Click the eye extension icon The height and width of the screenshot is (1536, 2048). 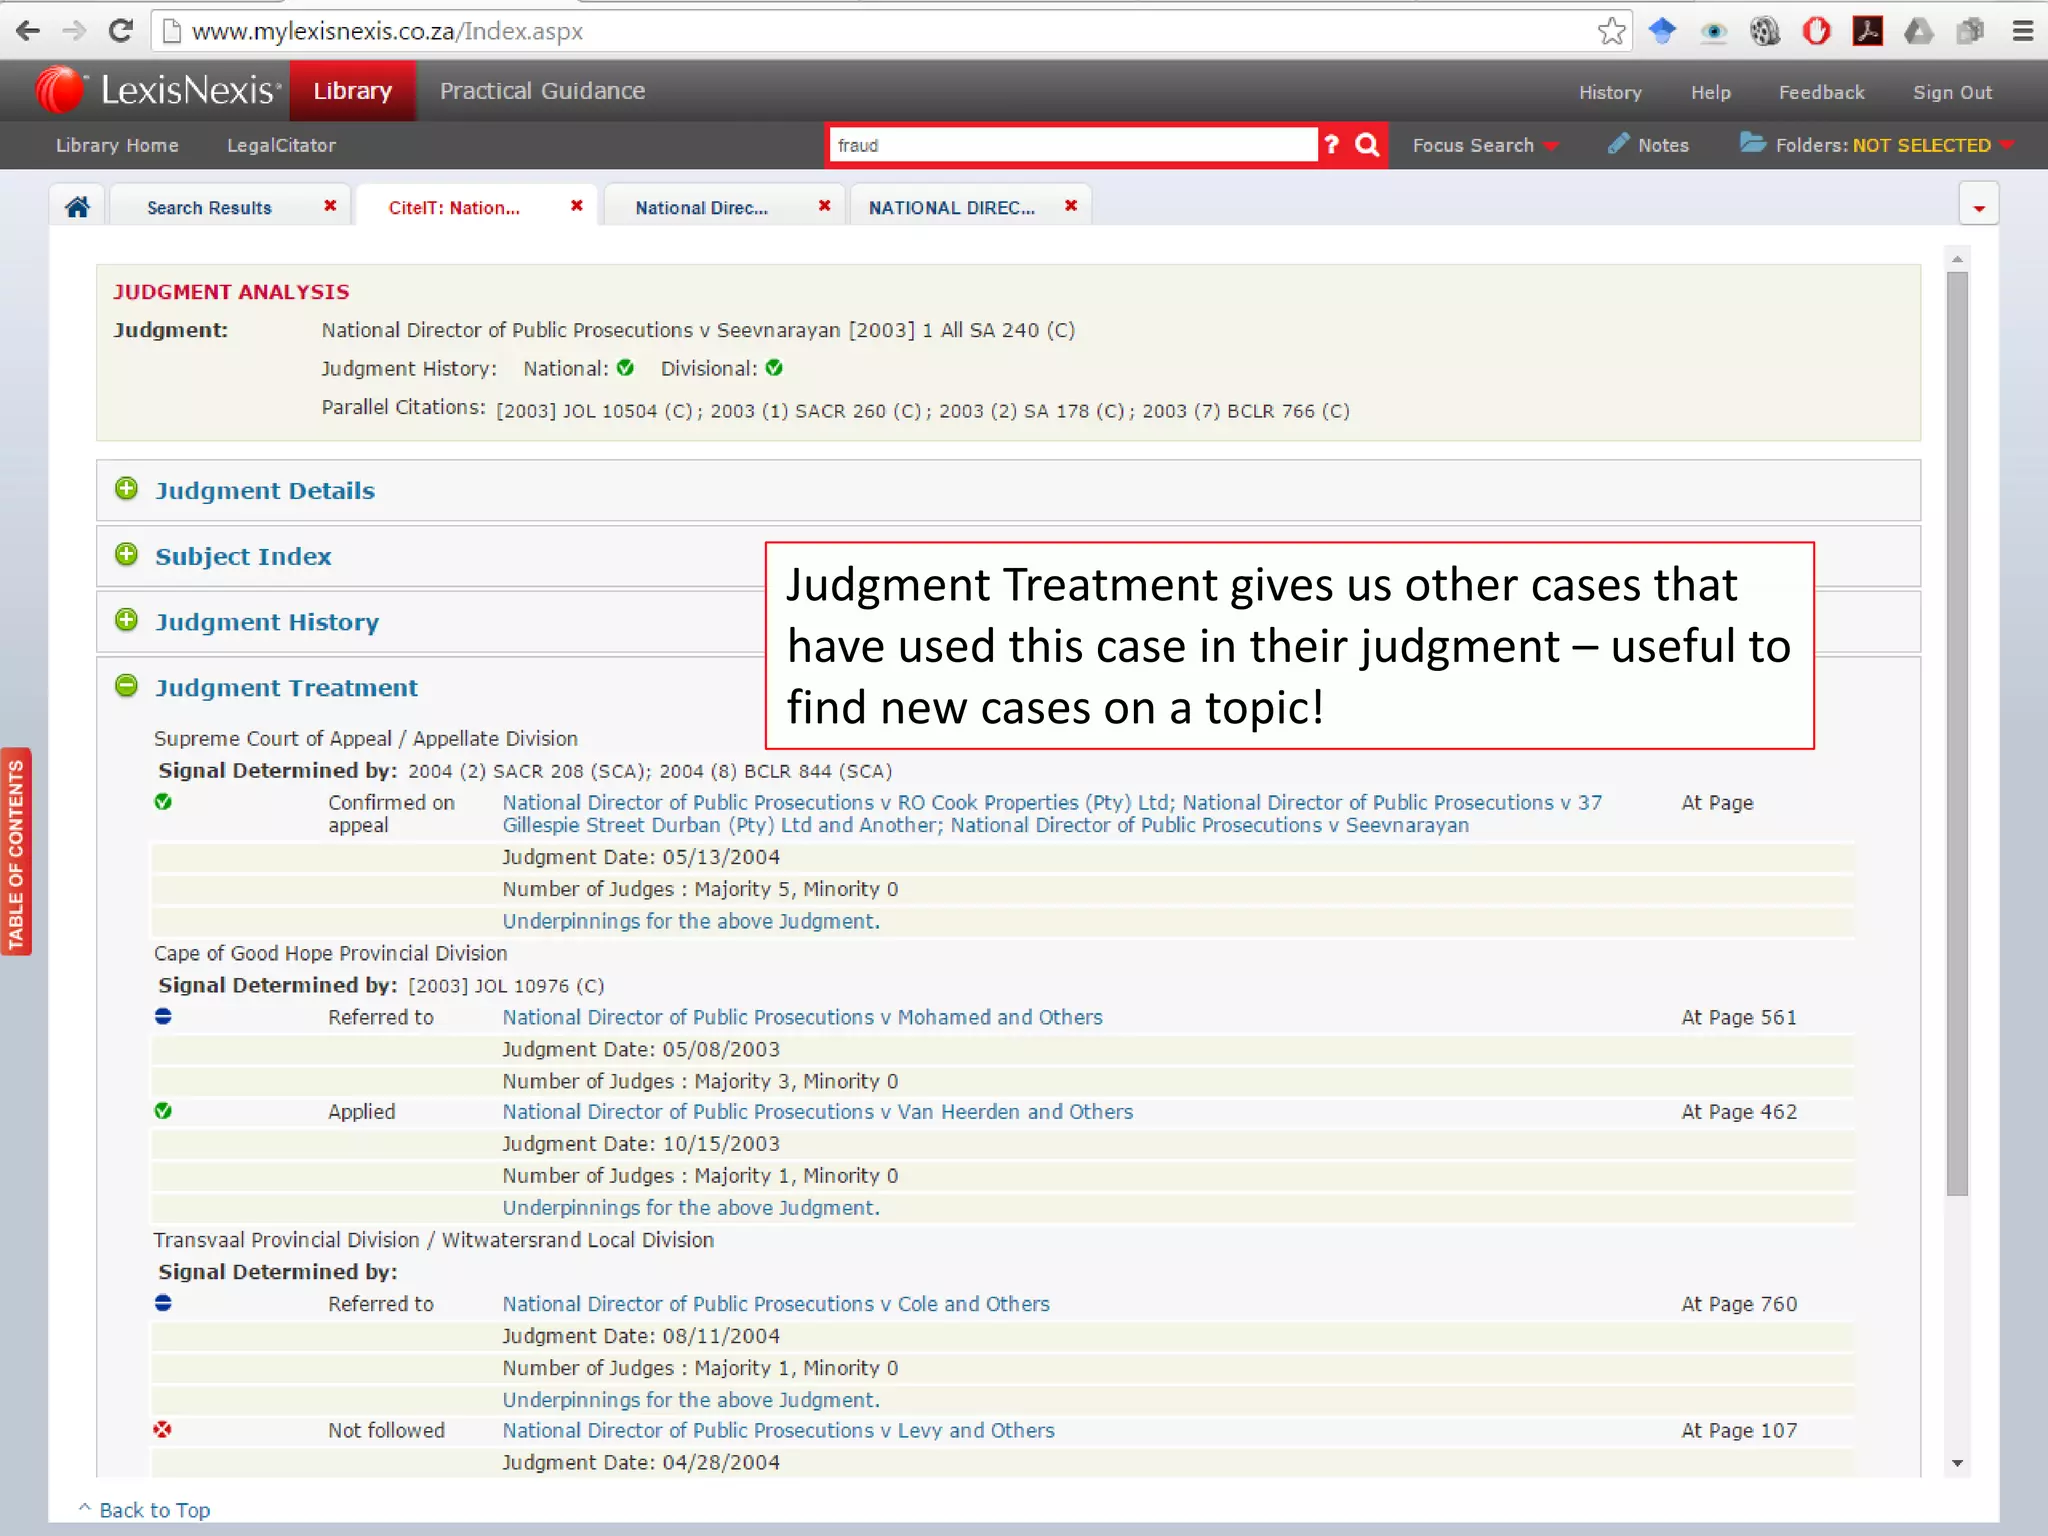coord(1713,32)
